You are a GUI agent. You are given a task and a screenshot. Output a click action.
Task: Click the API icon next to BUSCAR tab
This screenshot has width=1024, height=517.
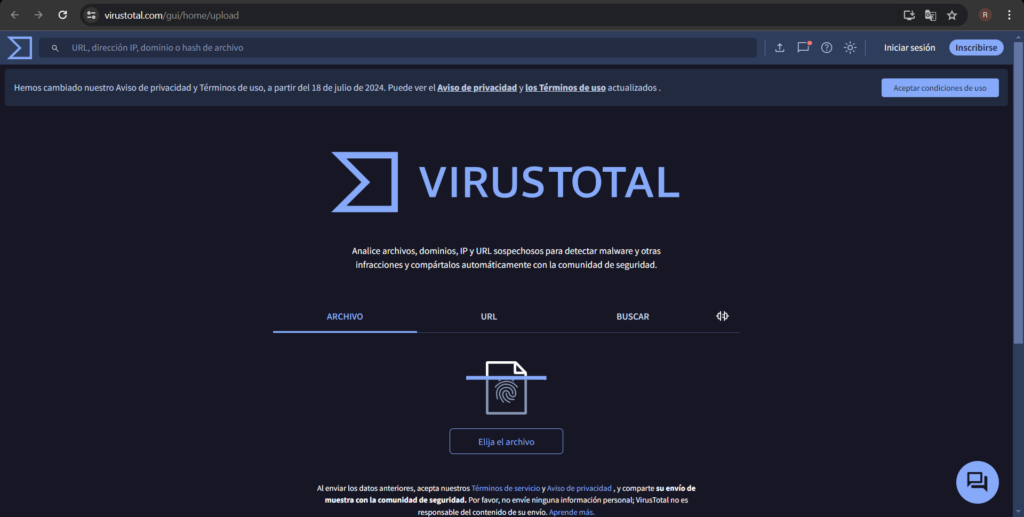tap(722, 316)
